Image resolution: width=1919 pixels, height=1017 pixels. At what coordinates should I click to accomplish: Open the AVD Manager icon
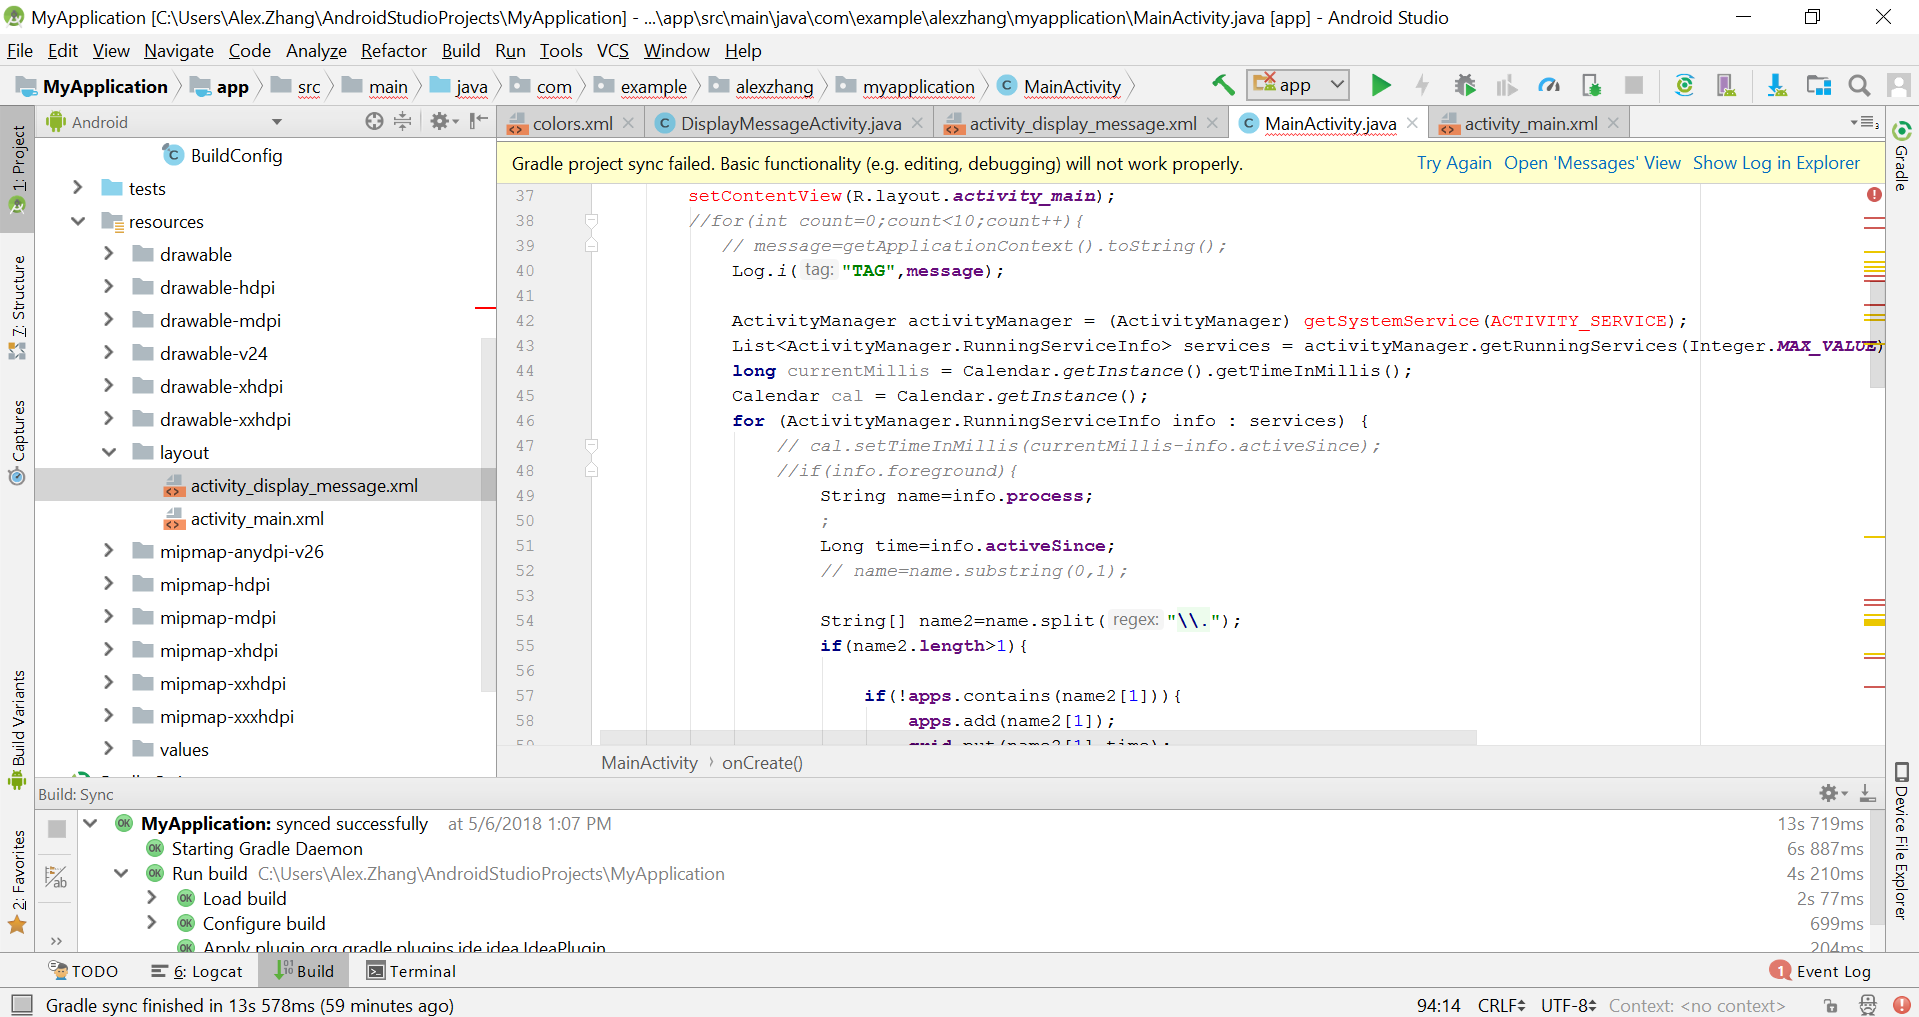click(1726, 86)
